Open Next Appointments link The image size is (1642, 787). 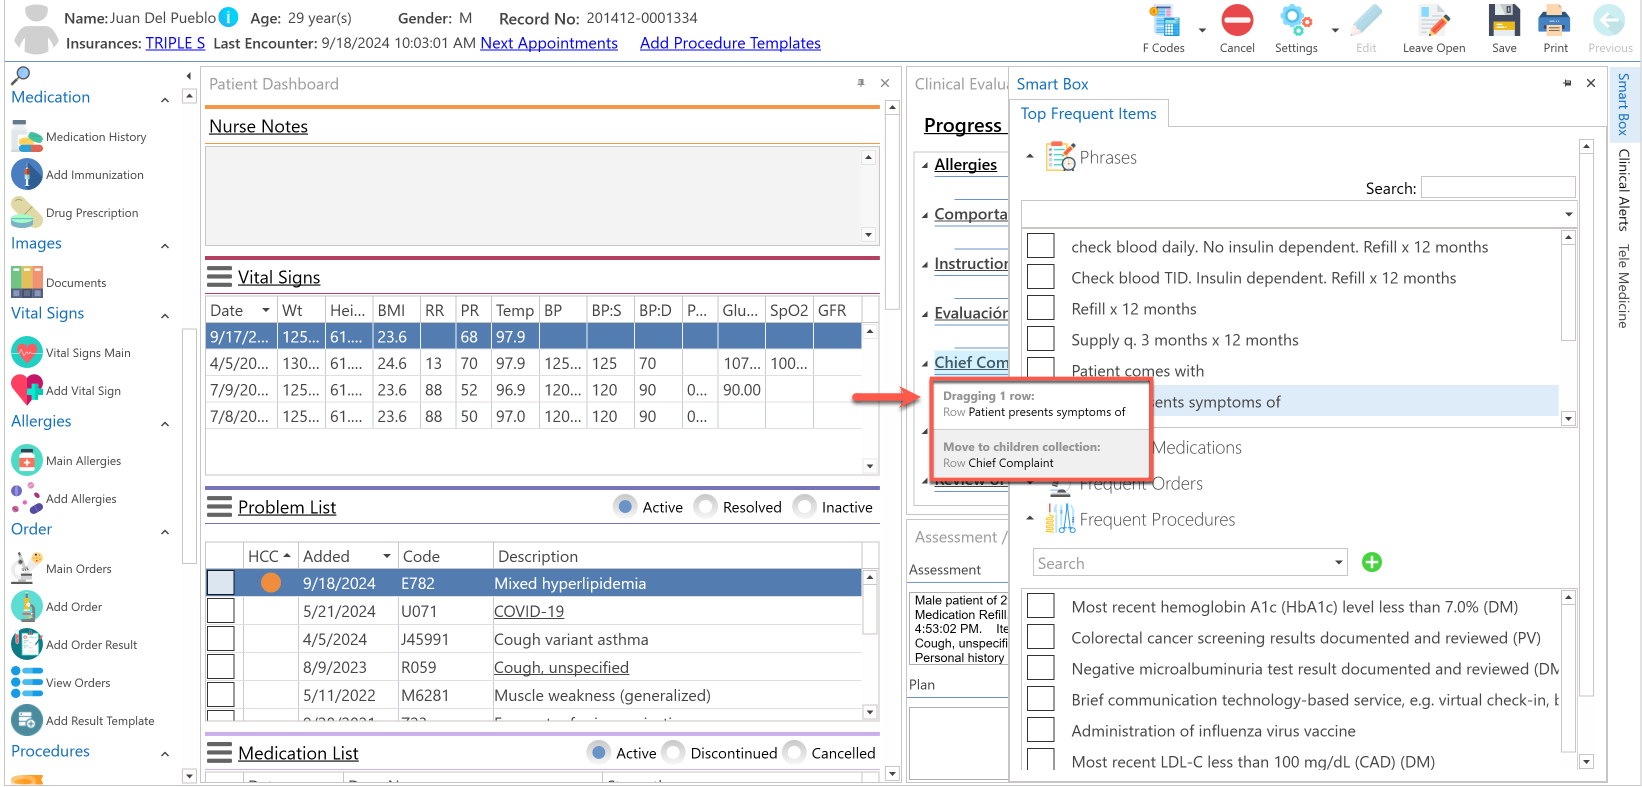pos(549,43)
